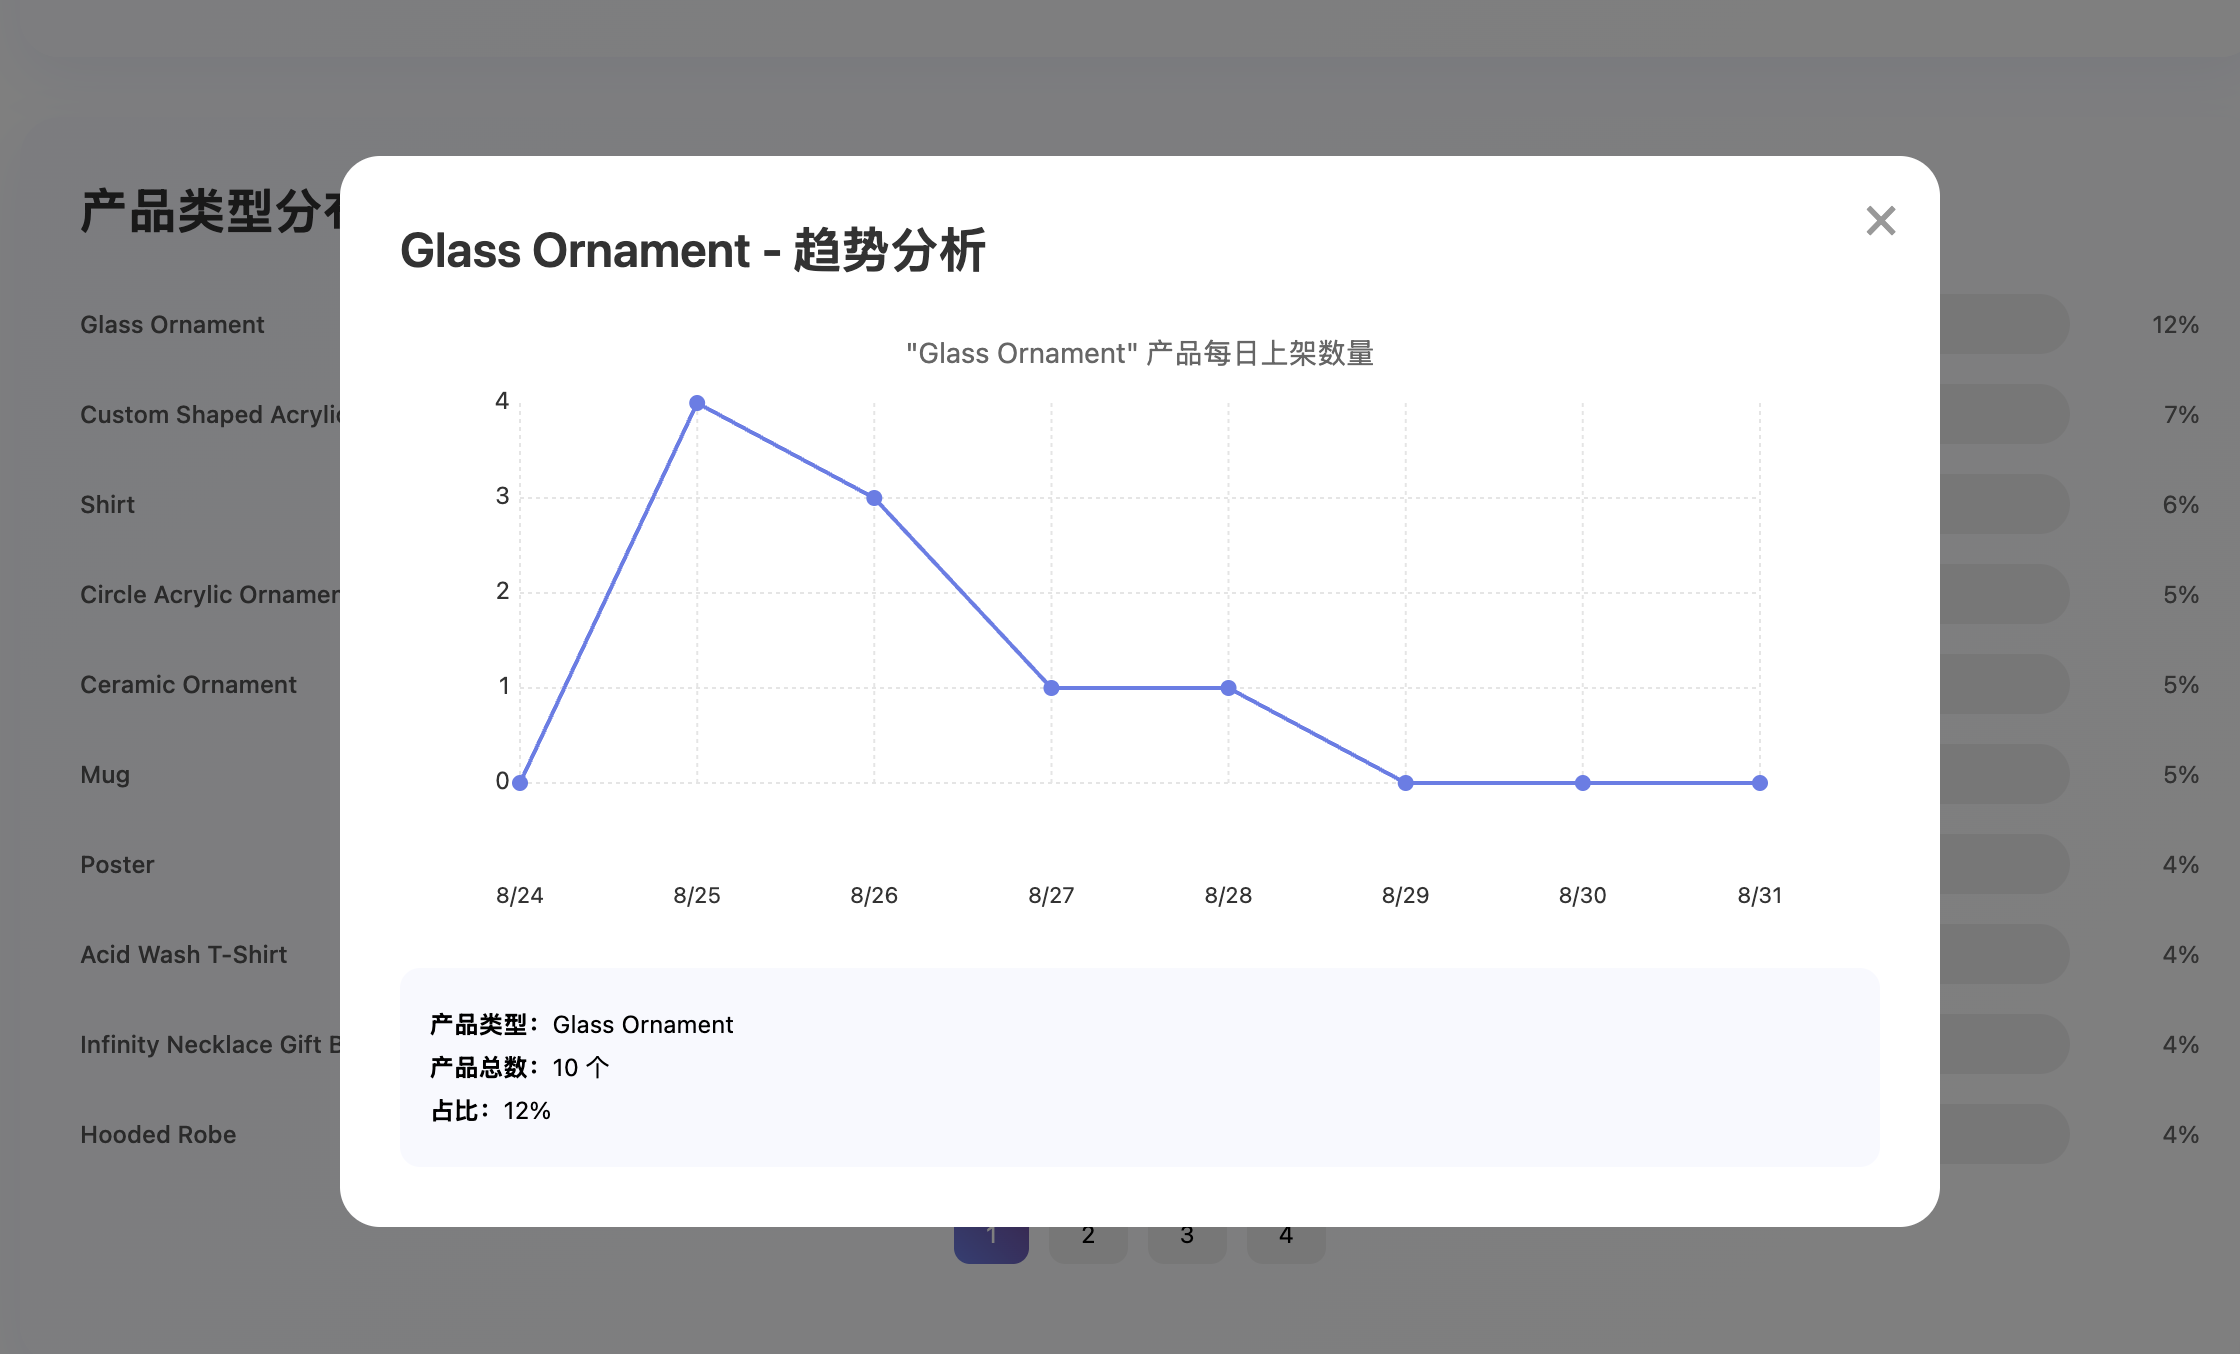The height and width of the screenshot is (1354, 2240).
Task: Click the 8/26 data point on chart
Action: click(874, 498)
